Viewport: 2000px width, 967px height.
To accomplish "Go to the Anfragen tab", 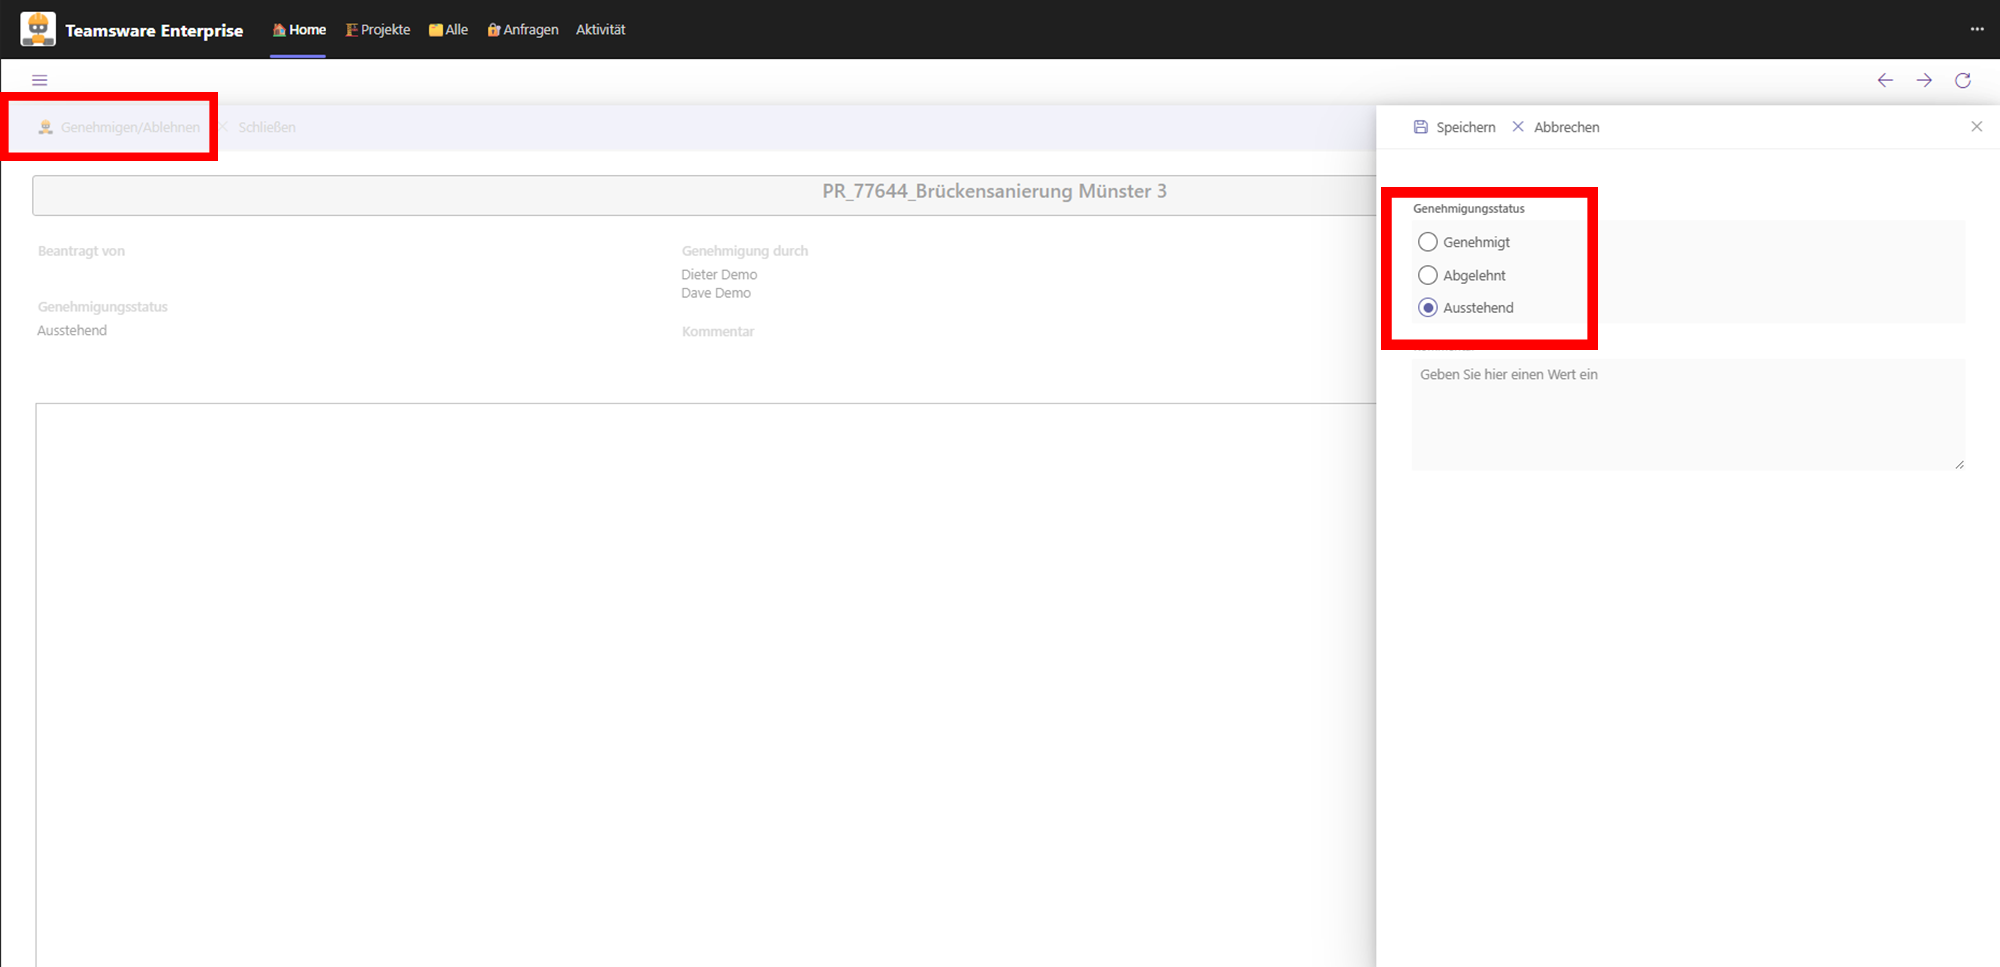I will click(x=523, y=30).
